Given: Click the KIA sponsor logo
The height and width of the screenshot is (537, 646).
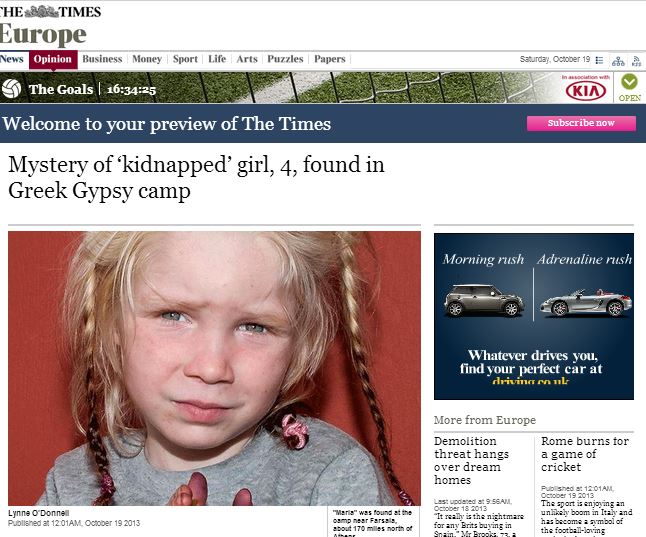Looking at the screenshot, I should 586,90.
